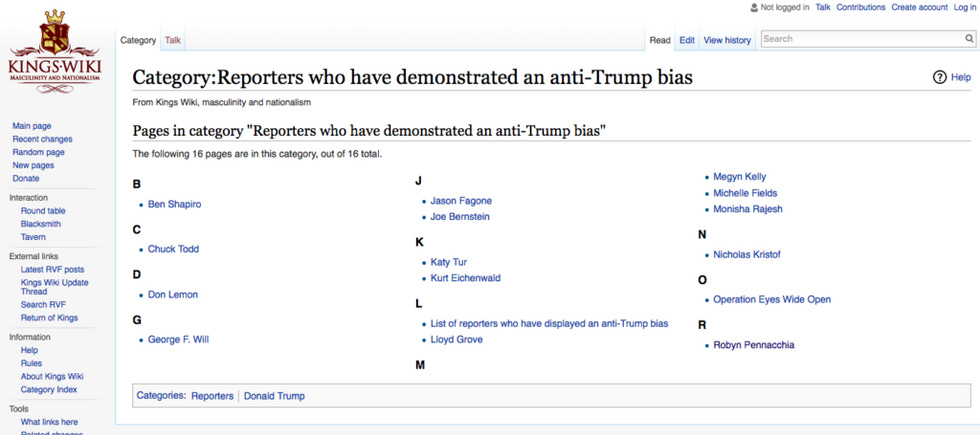980x435 pixels.
Task: Go to Main page in sidebar
Action: pos(32,126)
